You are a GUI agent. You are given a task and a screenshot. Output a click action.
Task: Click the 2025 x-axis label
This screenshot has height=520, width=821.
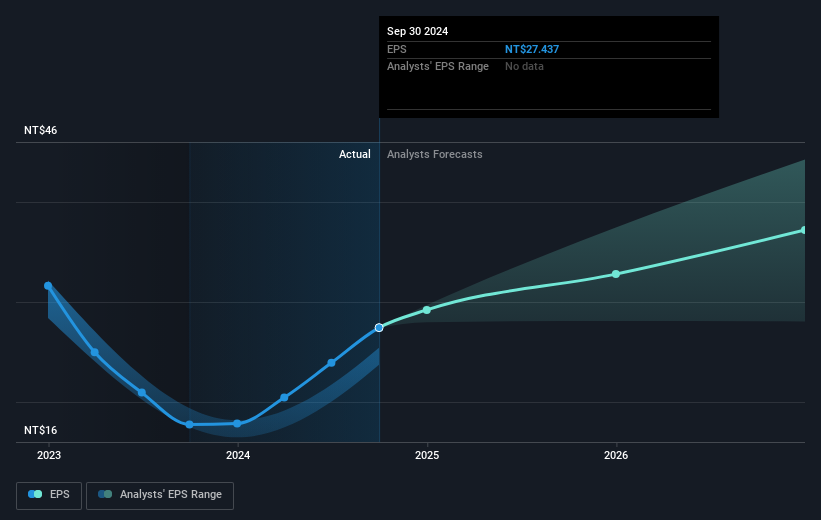(x=427, y=456)
